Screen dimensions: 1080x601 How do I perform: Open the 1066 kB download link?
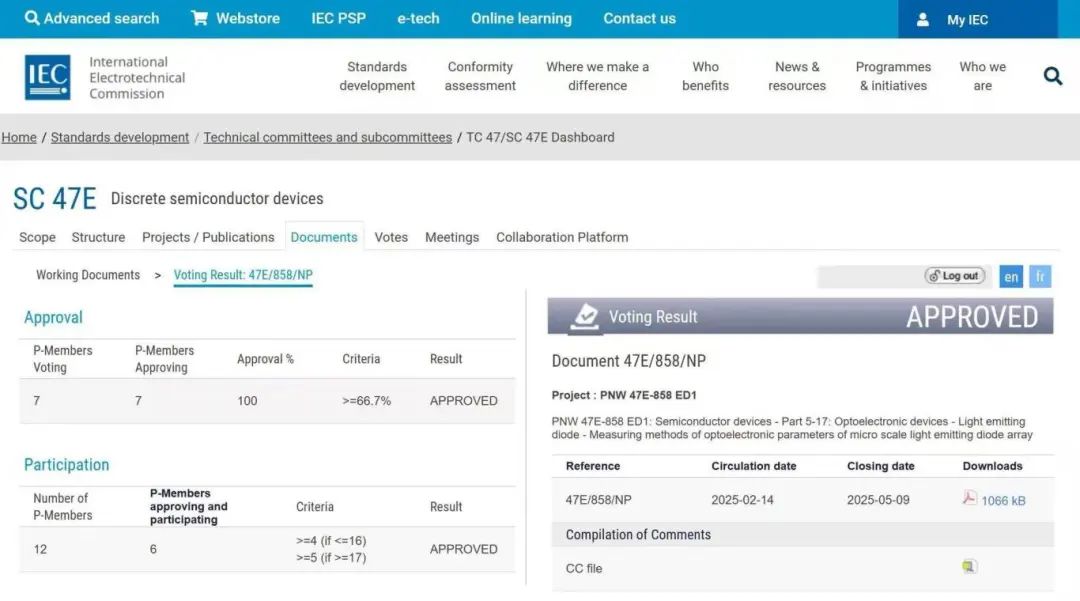tap(1003, 500)
